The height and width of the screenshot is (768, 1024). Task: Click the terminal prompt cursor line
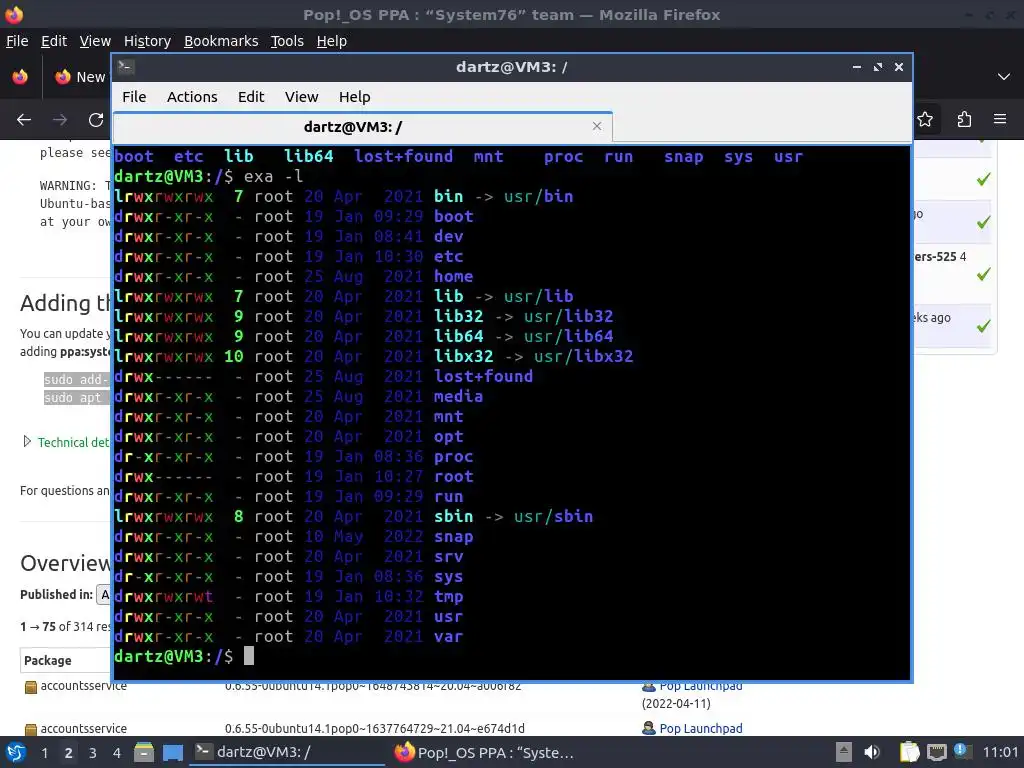184,656
